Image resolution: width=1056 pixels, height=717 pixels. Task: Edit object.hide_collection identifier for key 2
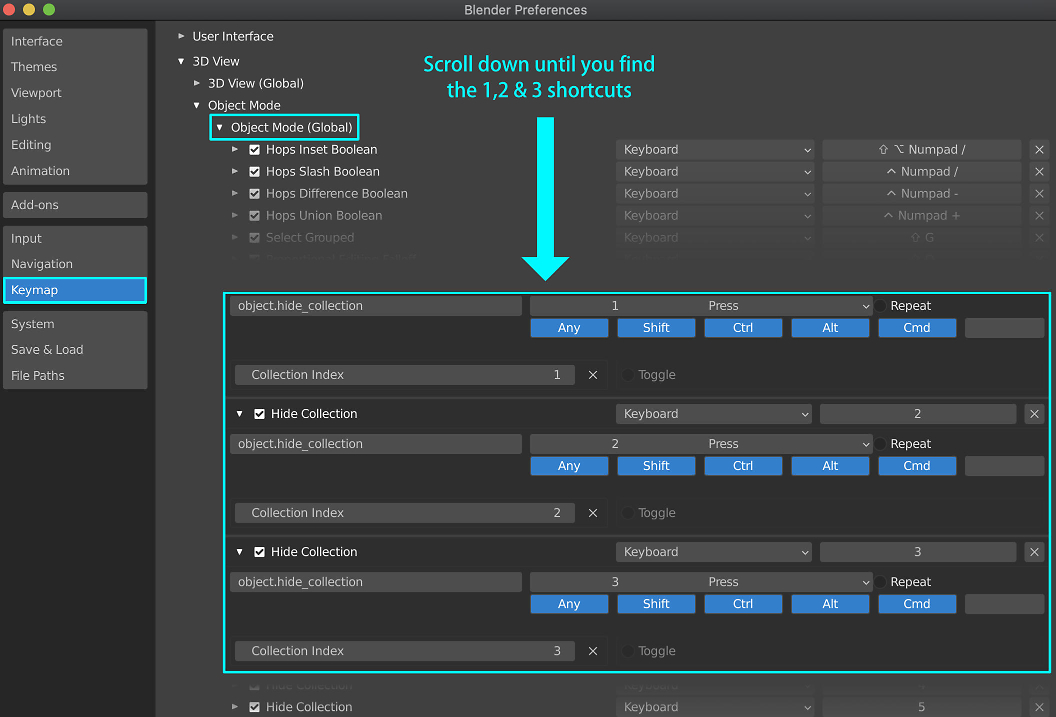click(x=376, y=444)
